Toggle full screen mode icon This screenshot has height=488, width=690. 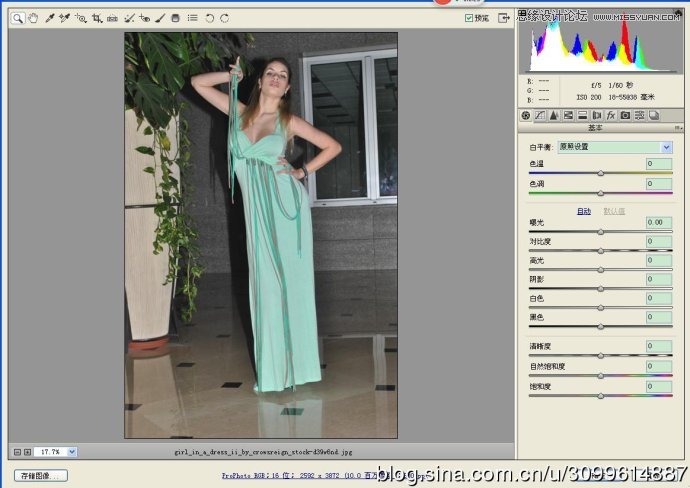click(x=504, y=18)
